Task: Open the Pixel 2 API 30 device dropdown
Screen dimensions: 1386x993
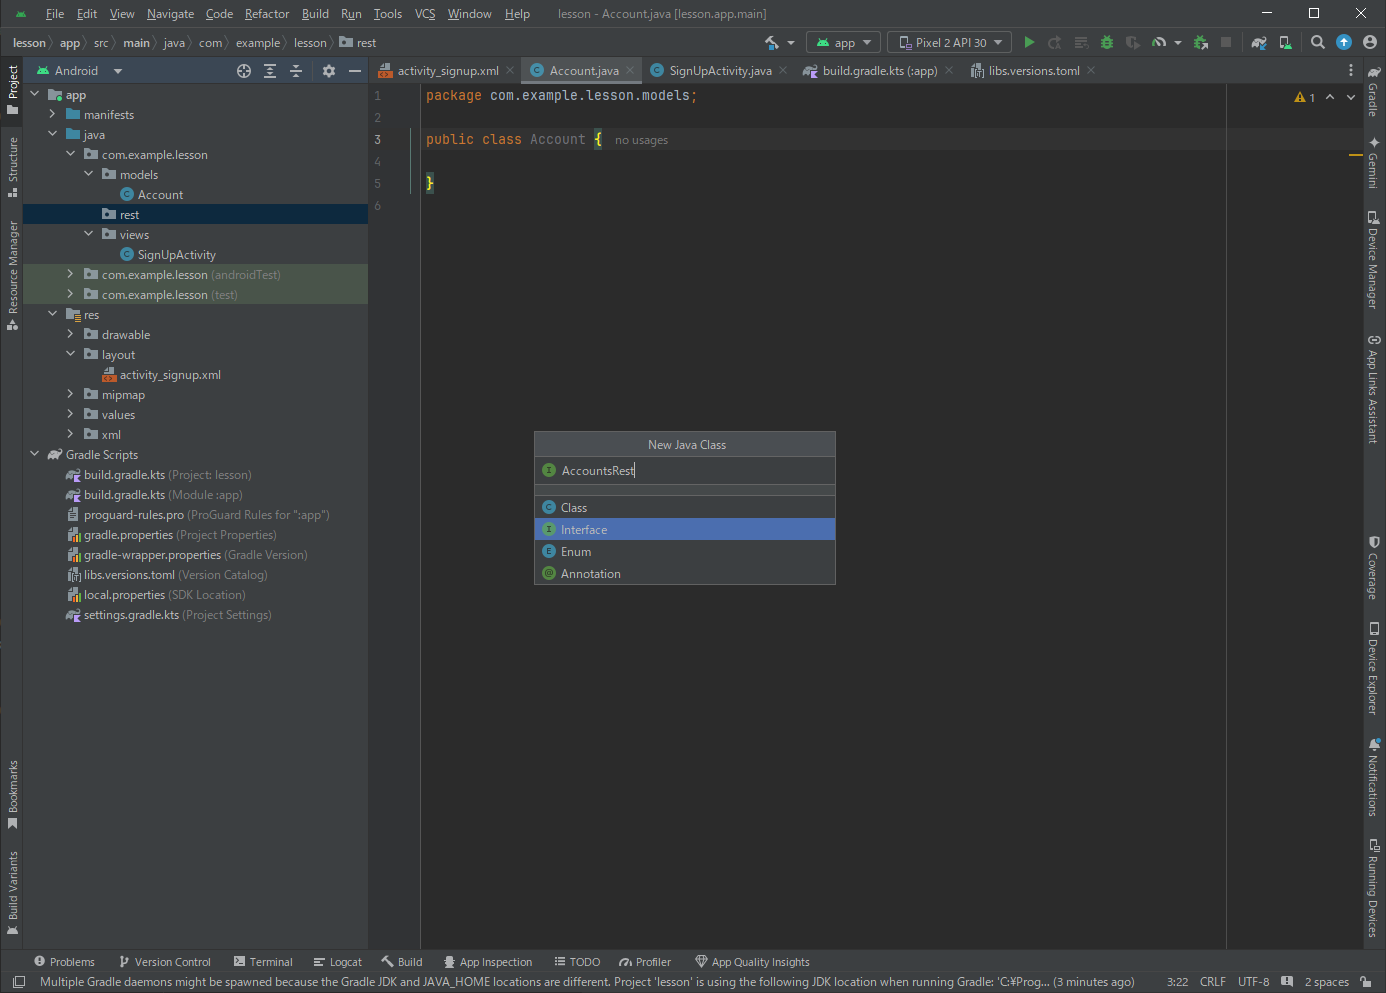Action: 949,42
